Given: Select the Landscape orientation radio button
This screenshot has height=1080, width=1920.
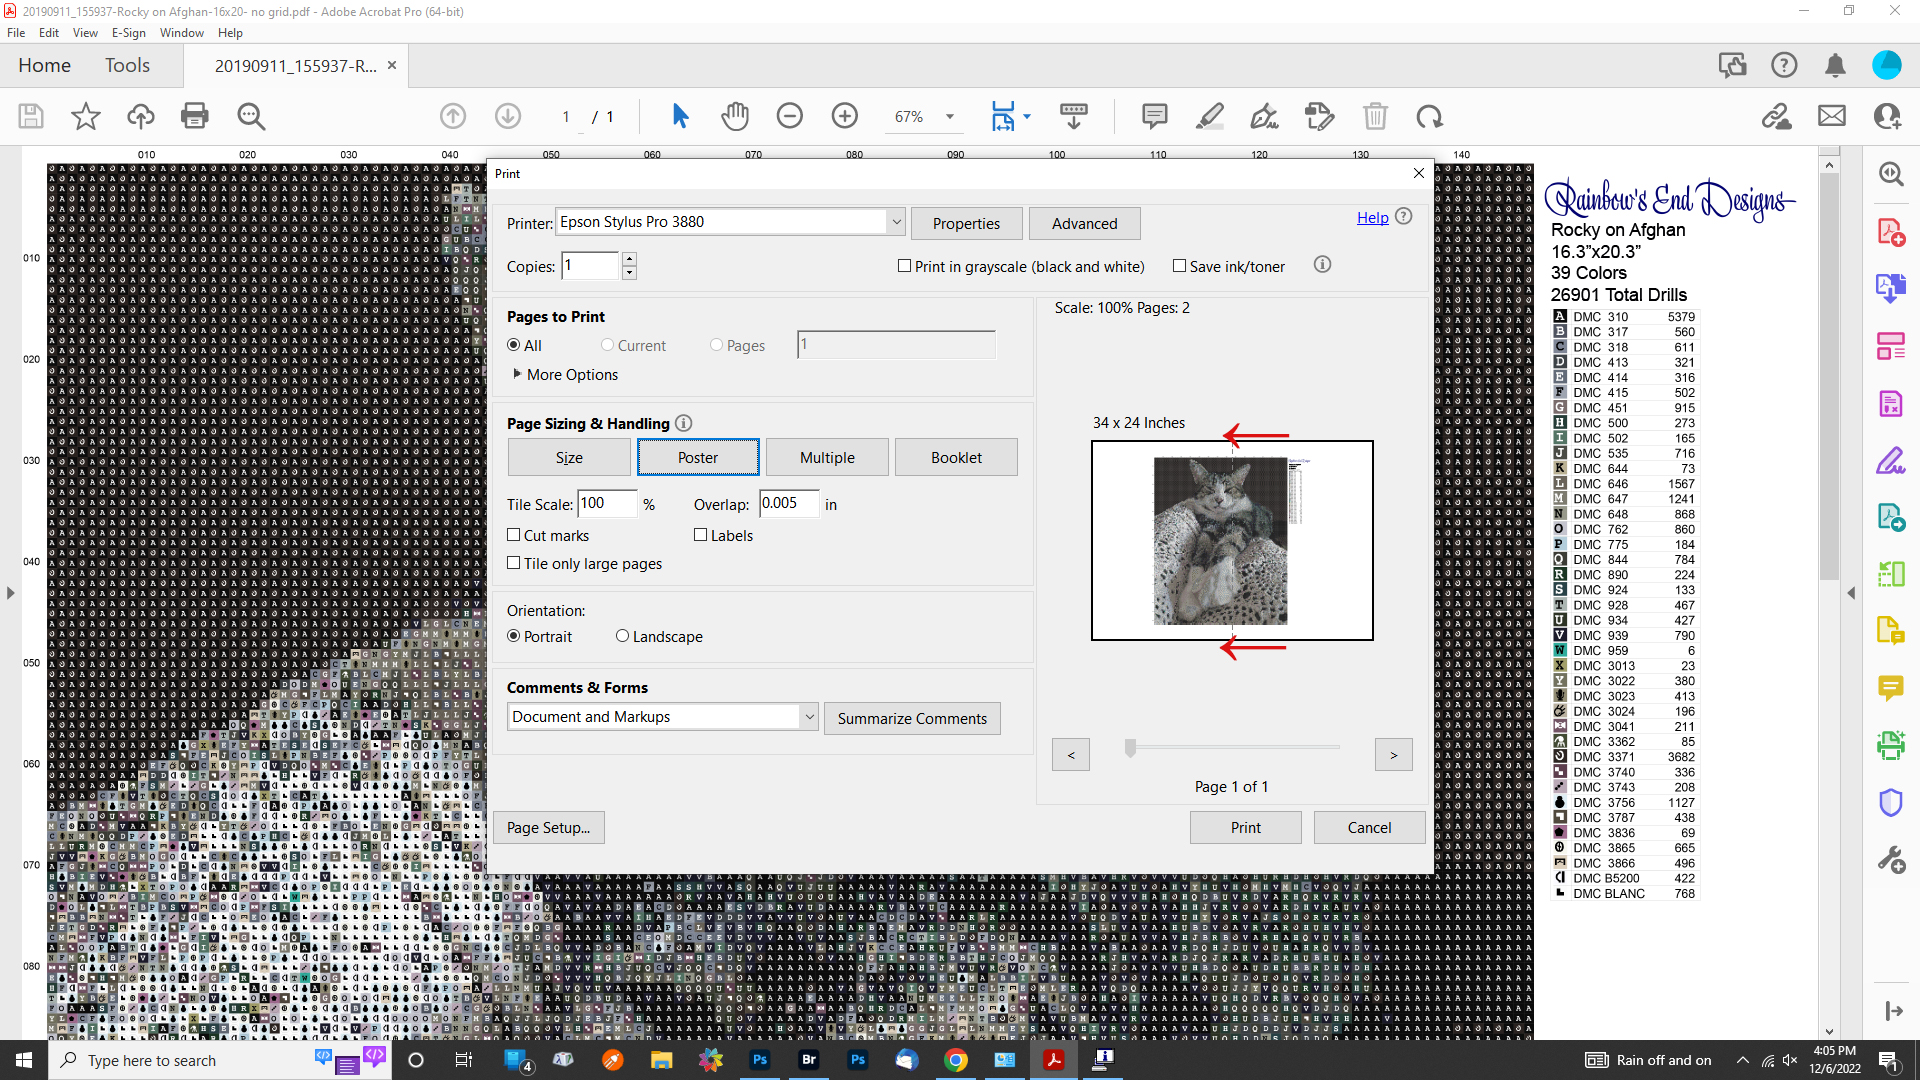Looking at the screenshot, I should click(x=623, y=636).
